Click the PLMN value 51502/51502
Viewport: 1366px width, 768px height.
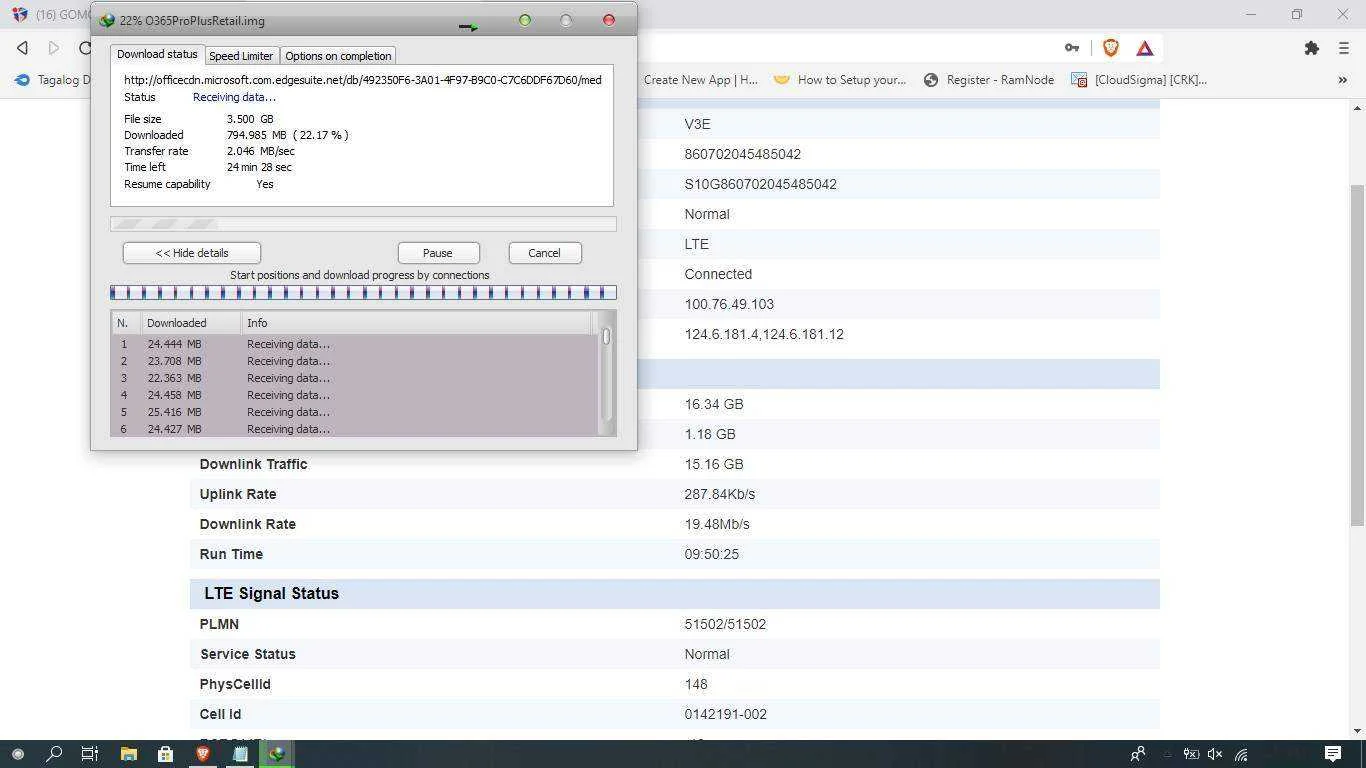(725, 624)
